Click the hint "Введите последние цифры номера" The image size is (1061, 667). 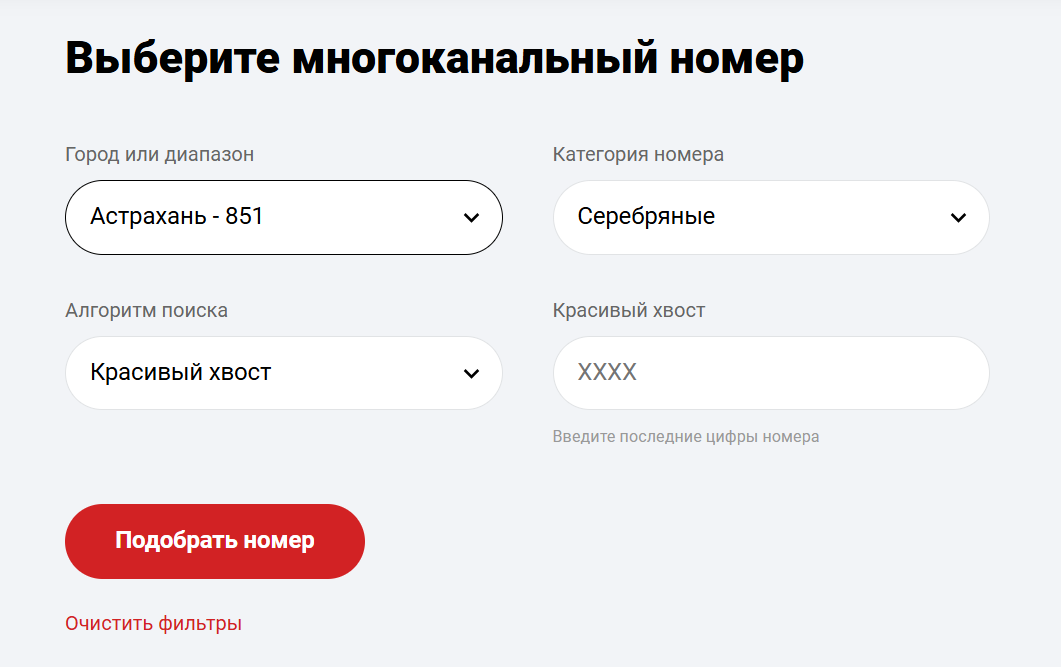click(686, 436)
